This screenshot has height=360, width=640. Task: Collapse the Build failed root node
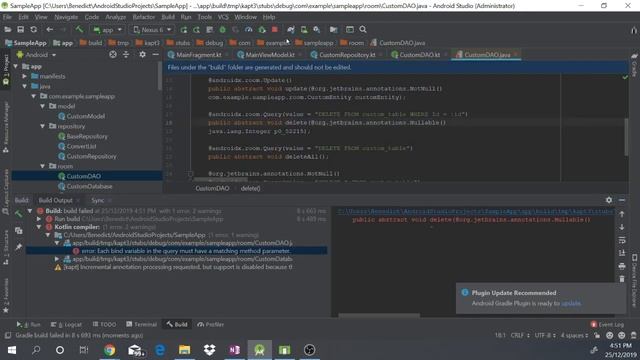(30, 211)
